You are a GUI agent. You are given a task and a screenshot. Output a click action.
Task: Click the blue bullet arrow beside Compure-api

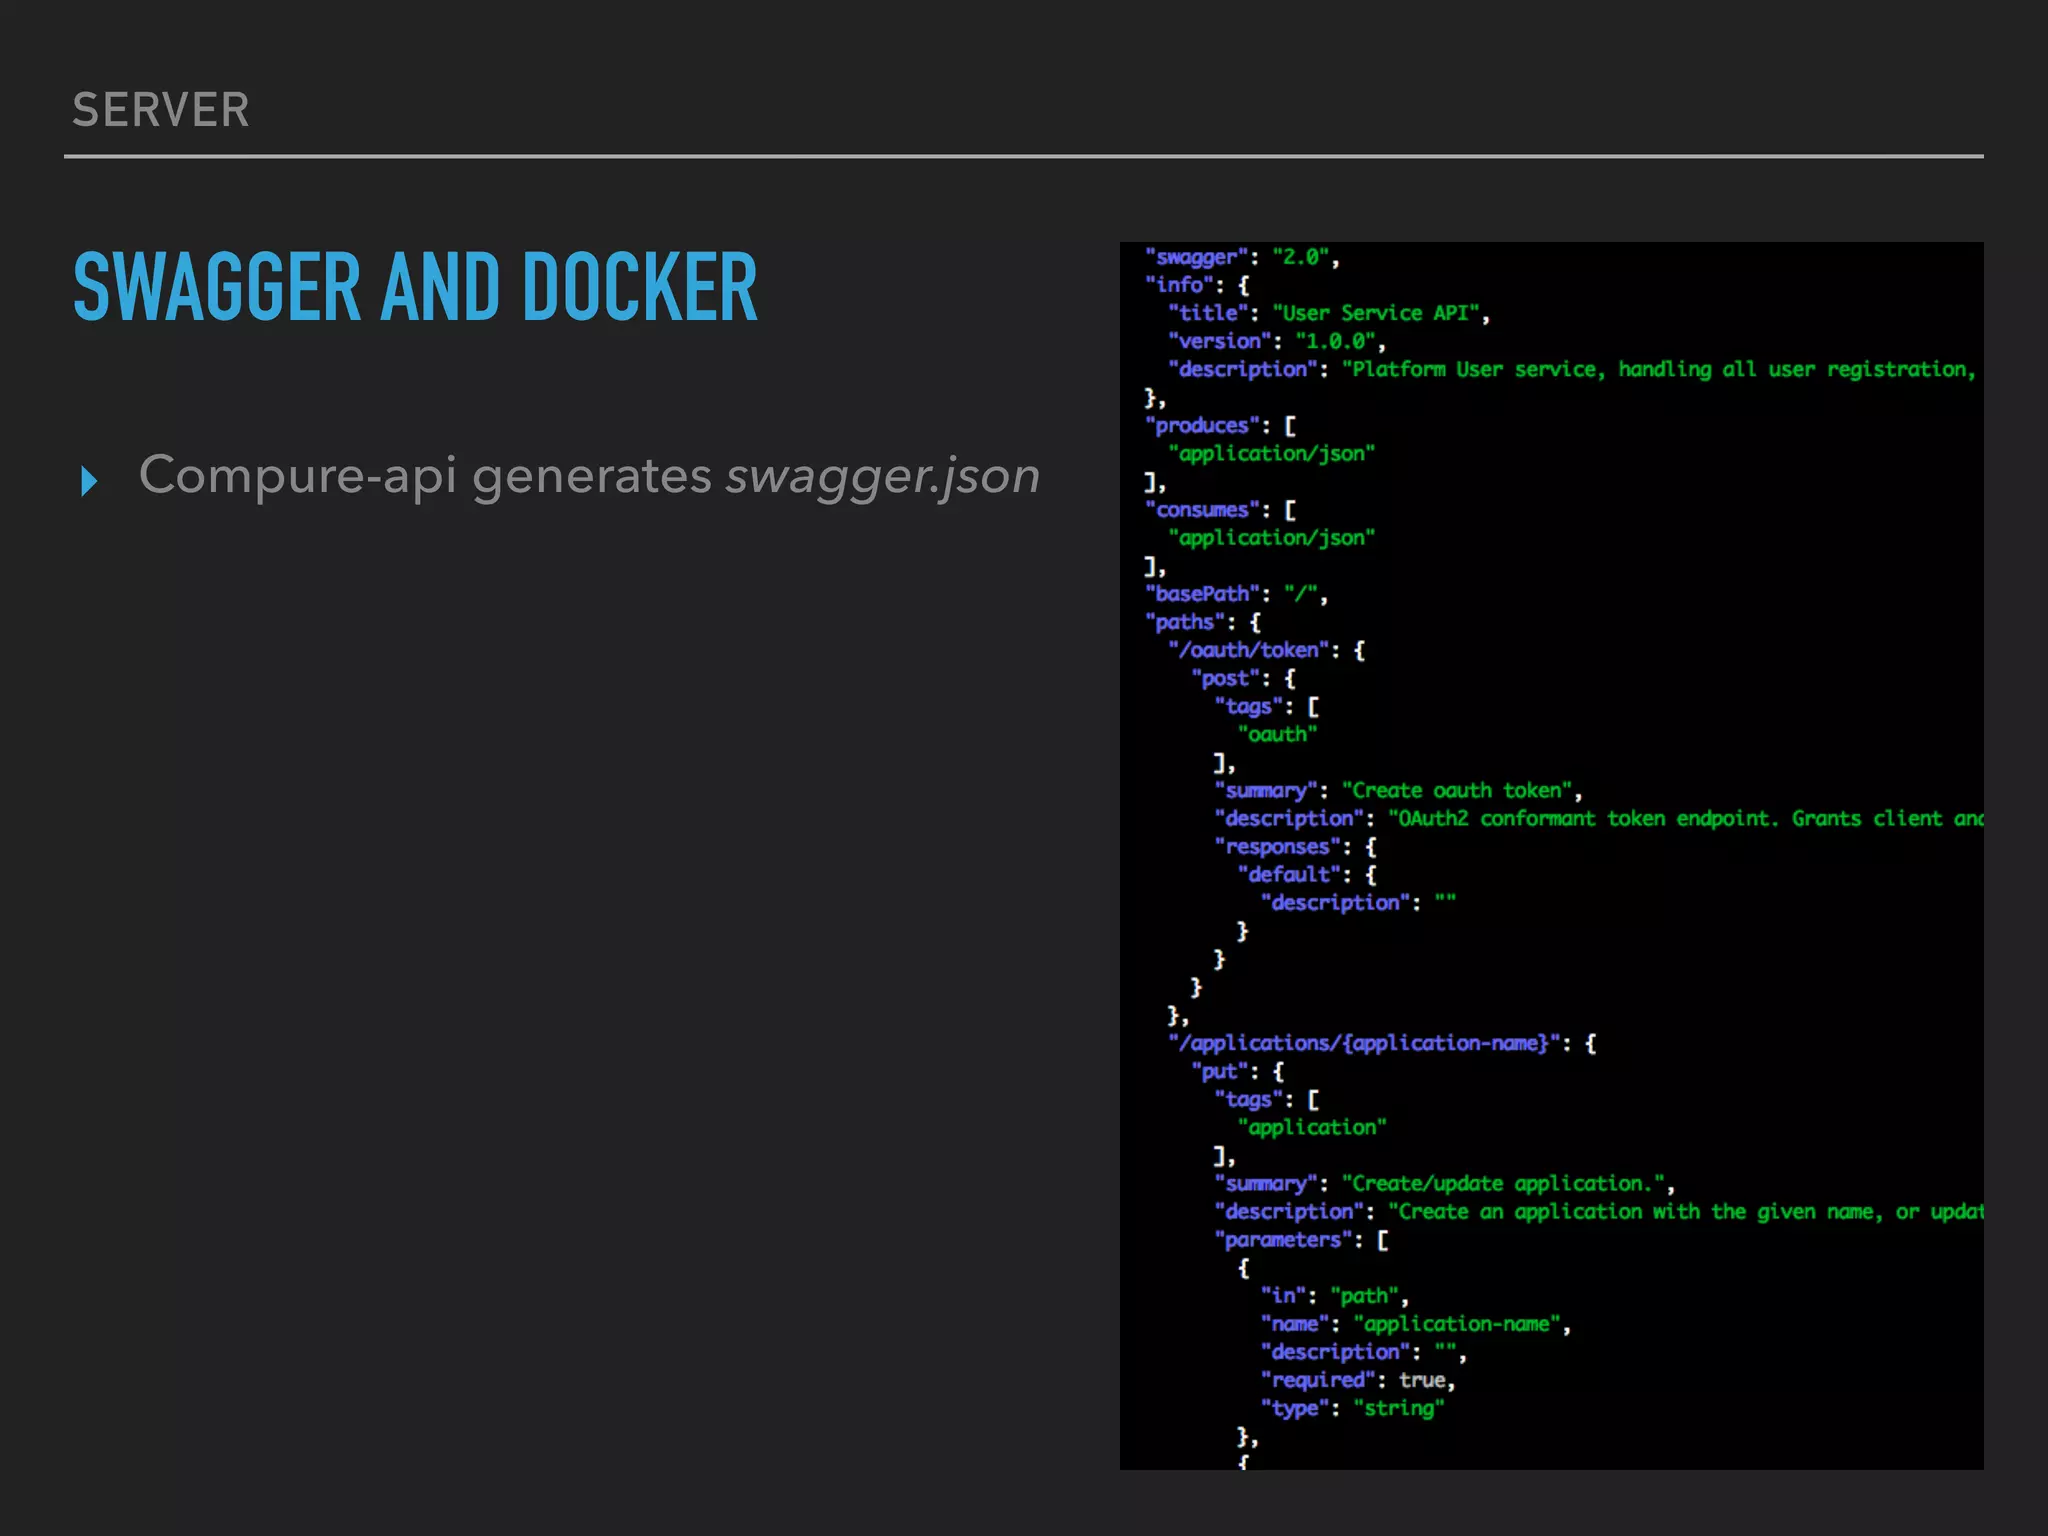89,481
